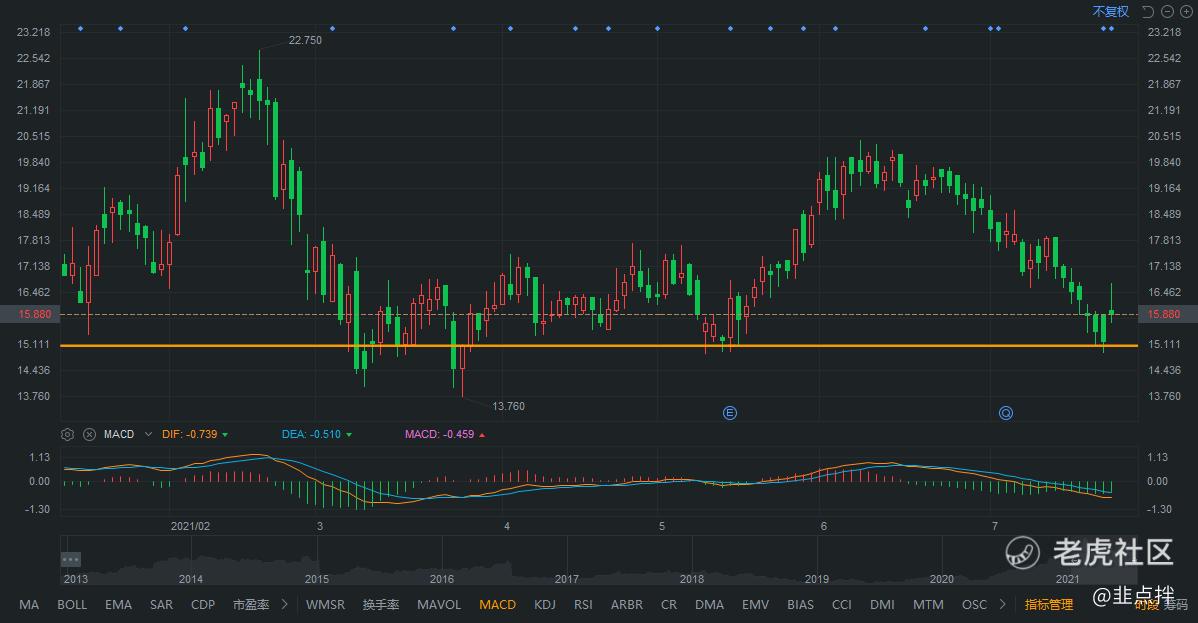The height and width of the screenshot is (623, 1198).
Task: Switch sub-chart to ARBR
Action: click(x=627, y=605)
